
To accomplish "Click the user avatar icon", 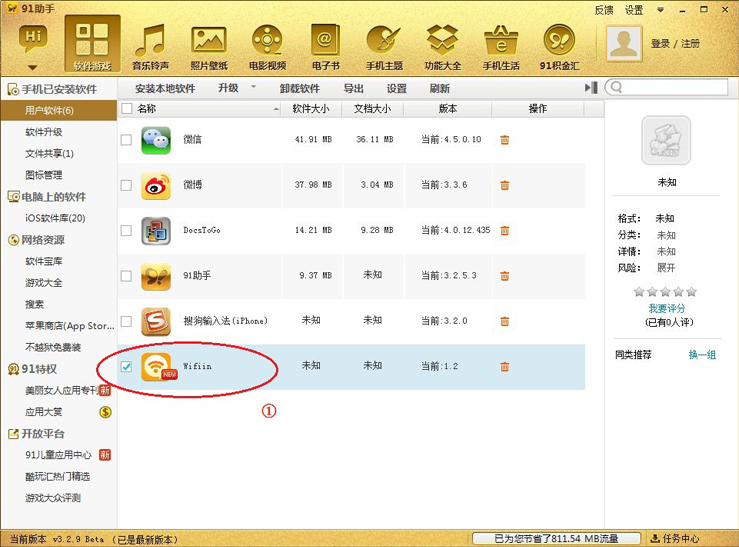I will (x=624, y=43).
